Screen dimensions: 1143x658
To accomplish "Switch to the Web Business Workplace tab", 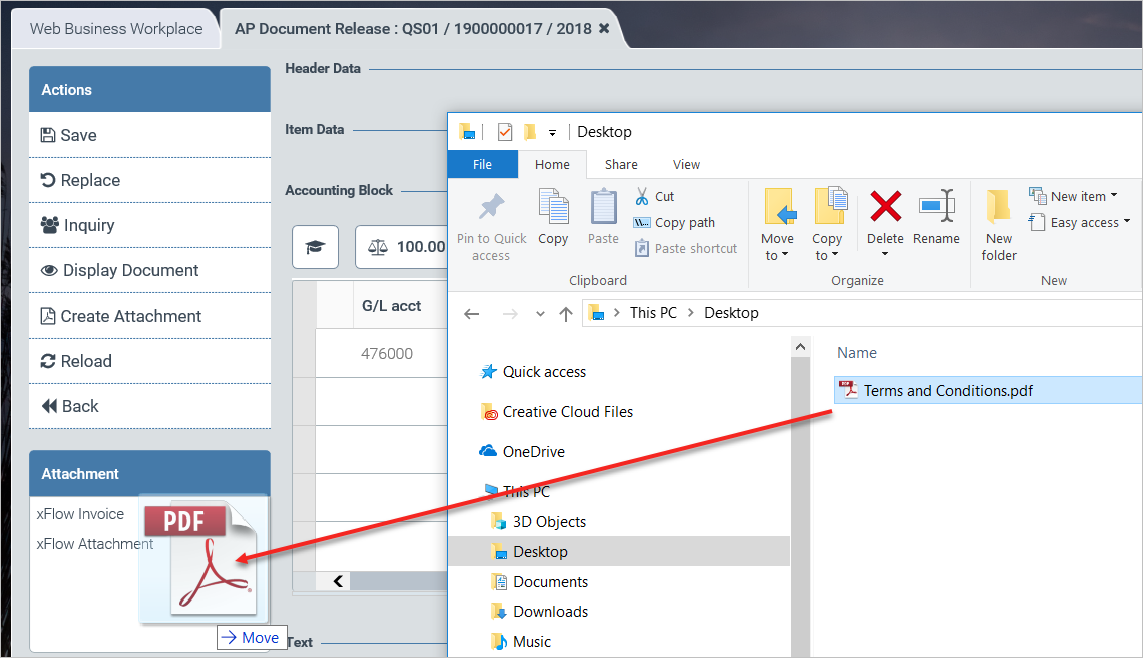I will [x=116, y=29].
